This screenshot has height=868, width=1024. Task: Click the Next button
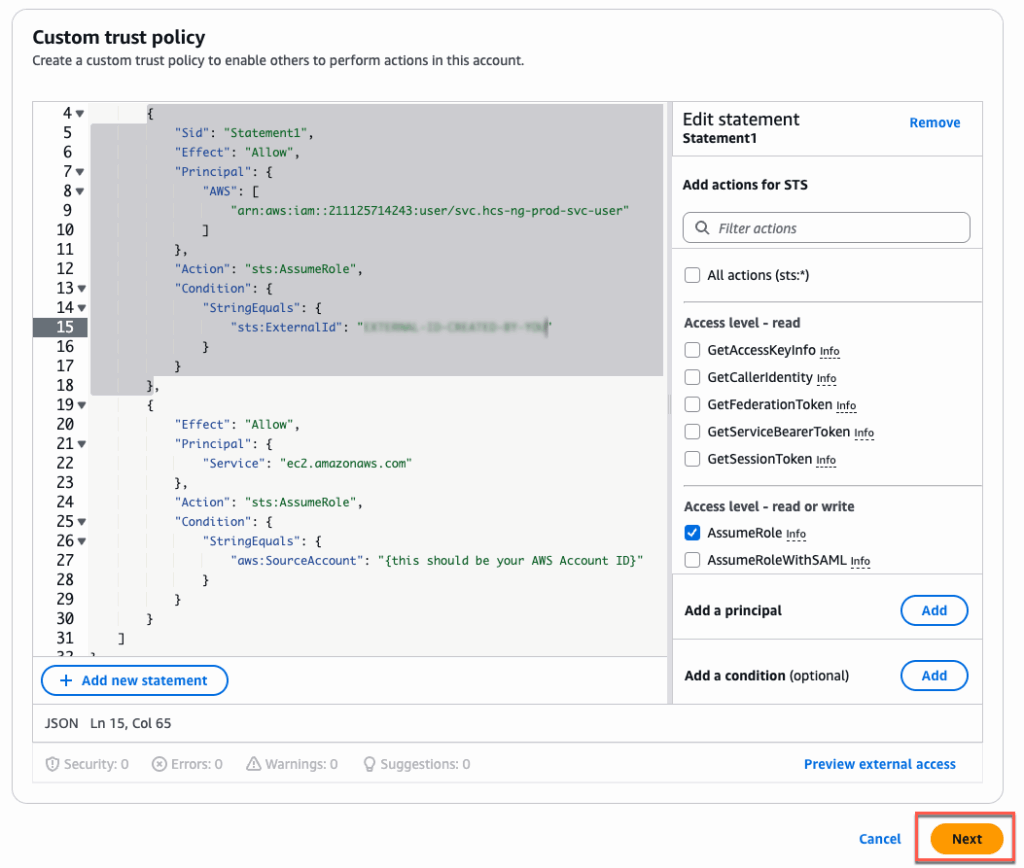coord(966,839)
